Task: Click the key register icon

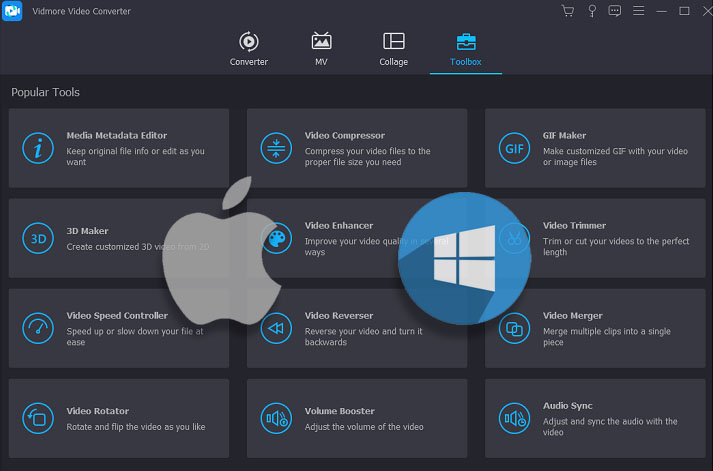Action: (592, 11)
